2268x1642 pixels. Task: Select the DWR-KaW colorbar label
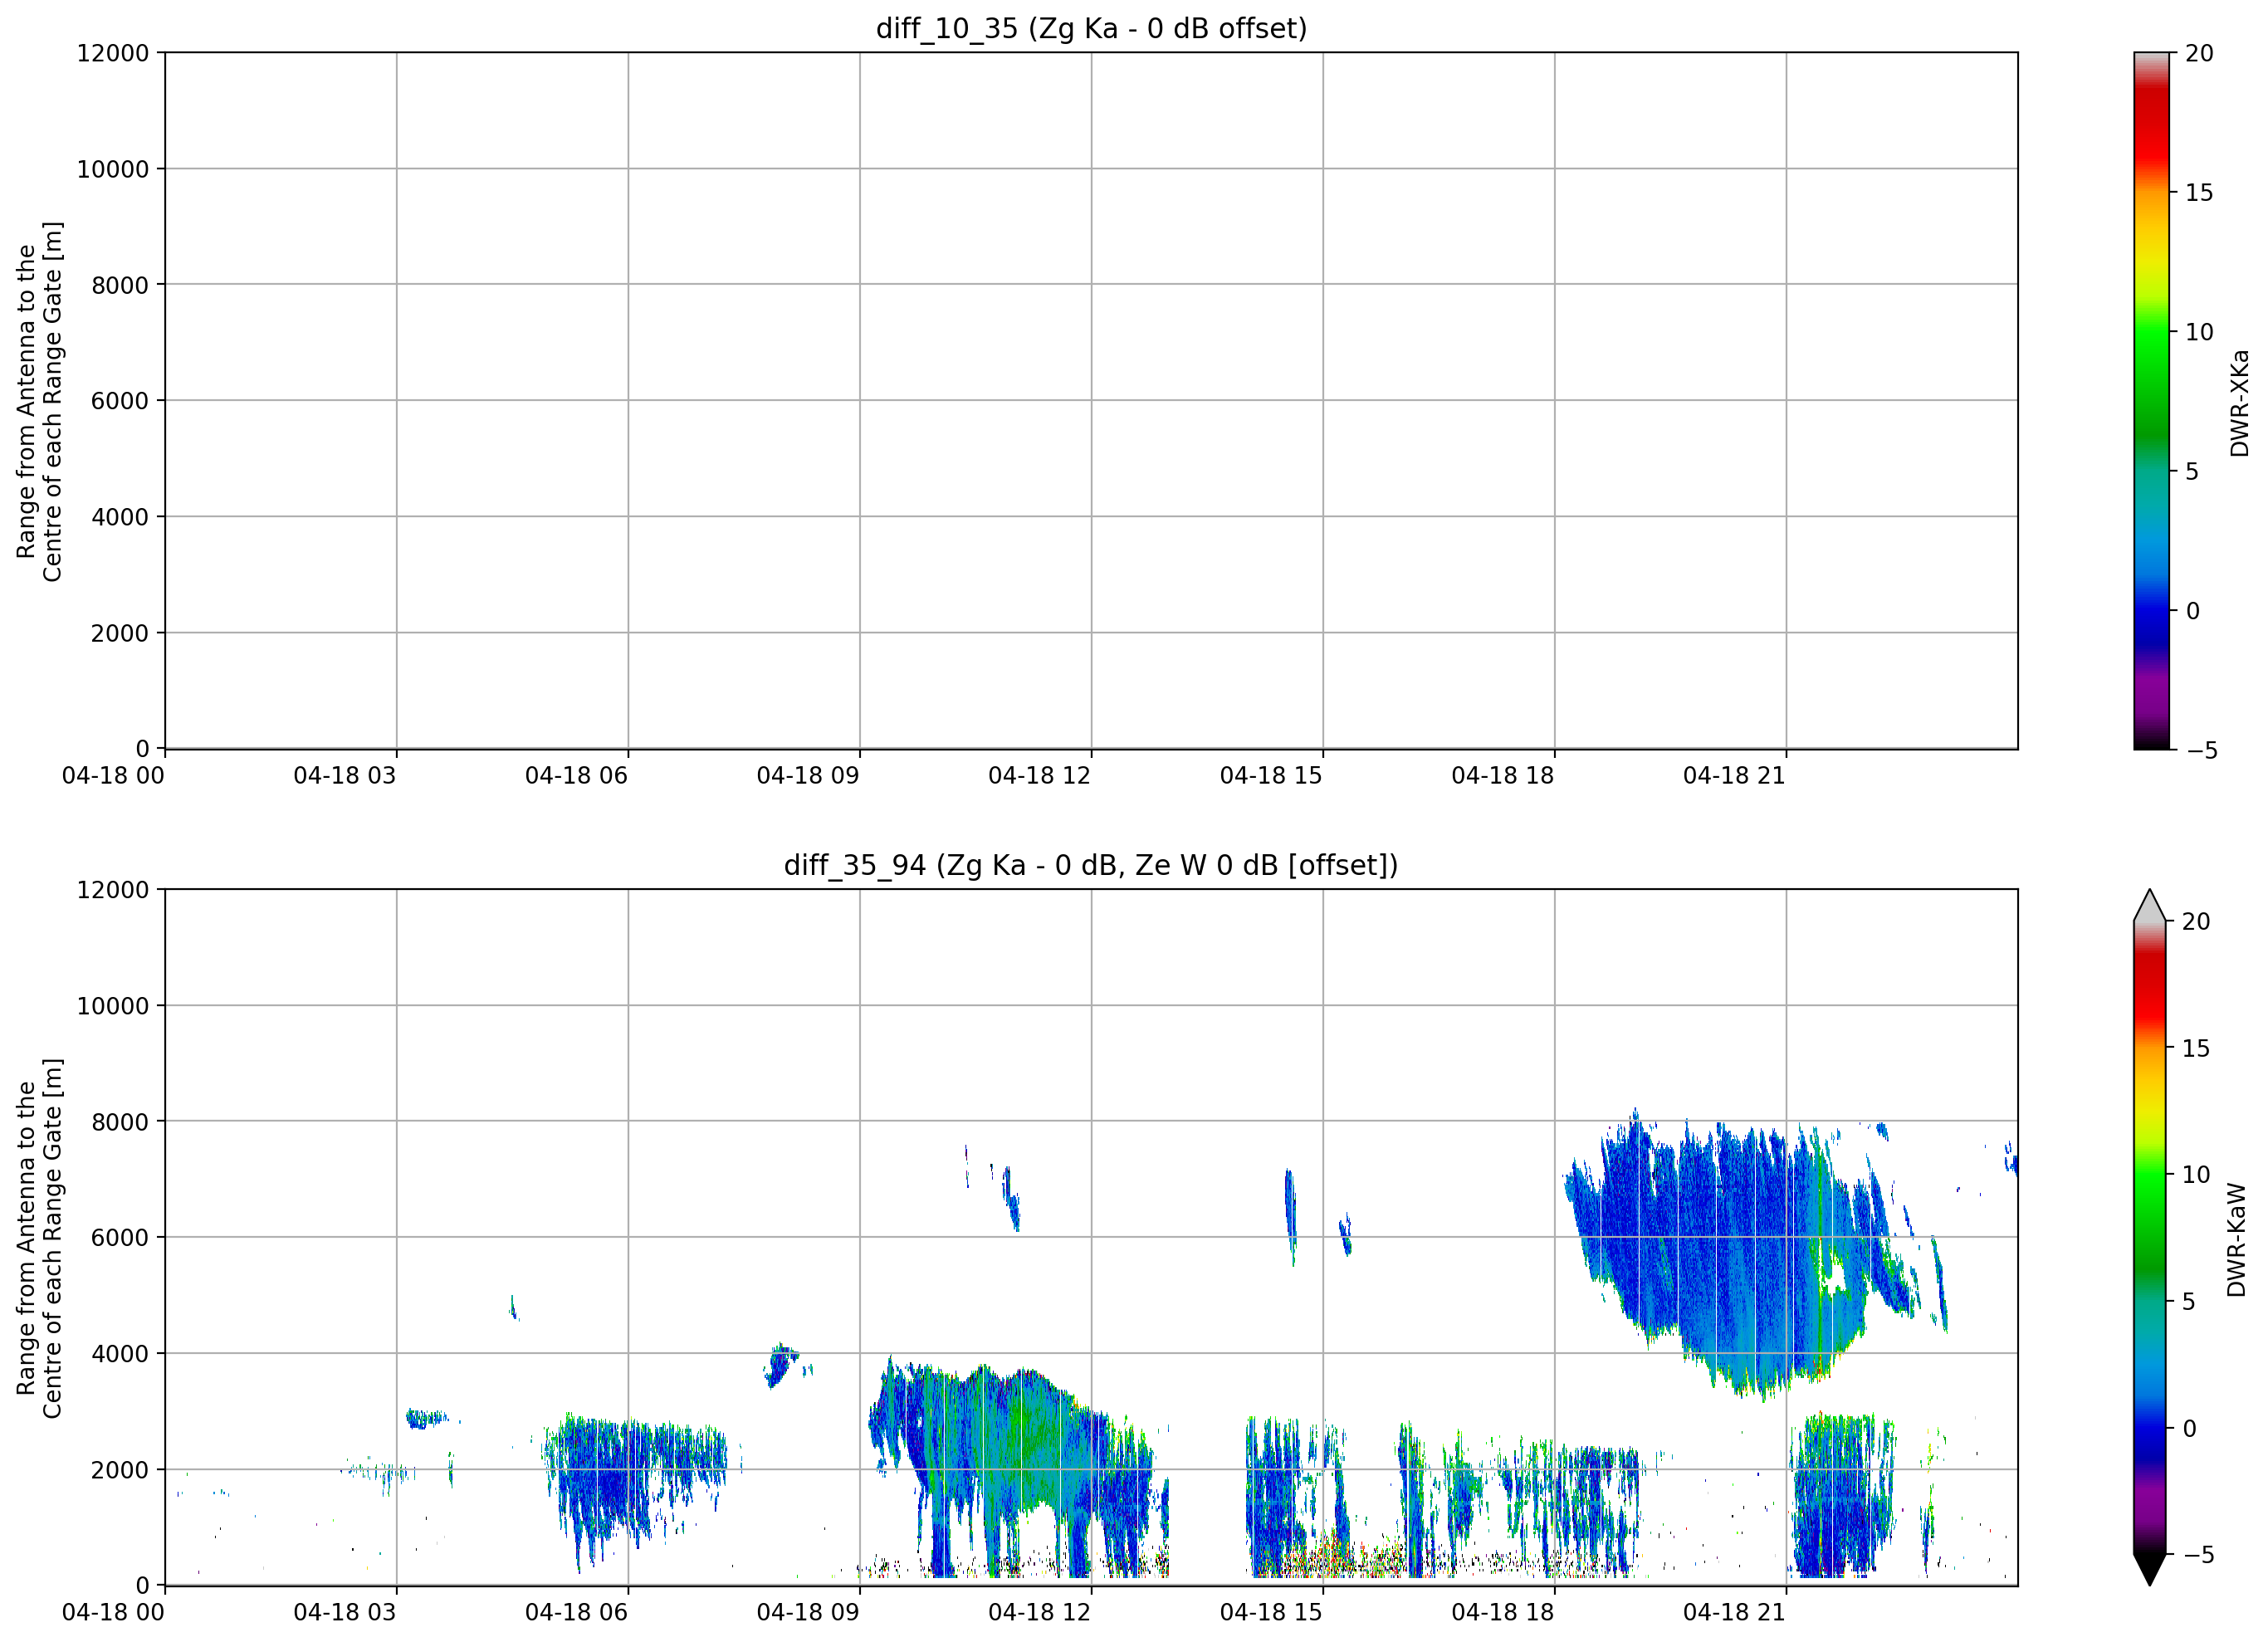tap(2237, 1240)
